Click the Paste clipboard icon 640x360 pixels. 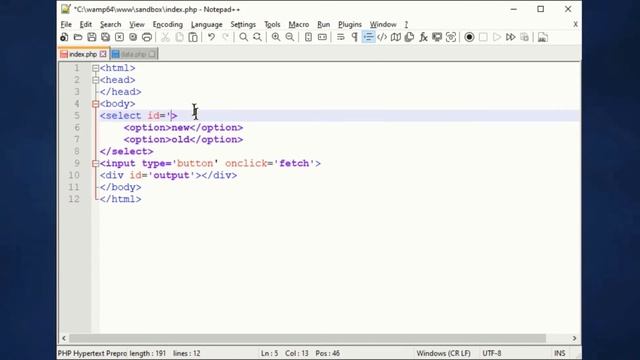pyautogui.click(x=193, y=37)
